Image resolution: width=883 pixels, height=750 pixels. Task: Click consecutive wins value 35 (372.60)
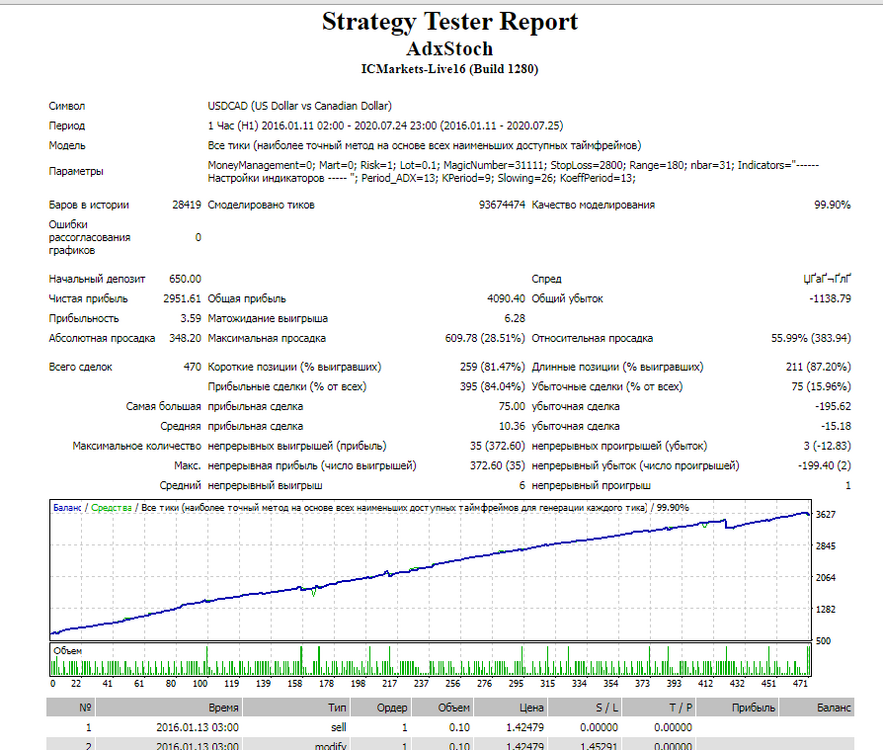tap(497, 446)
